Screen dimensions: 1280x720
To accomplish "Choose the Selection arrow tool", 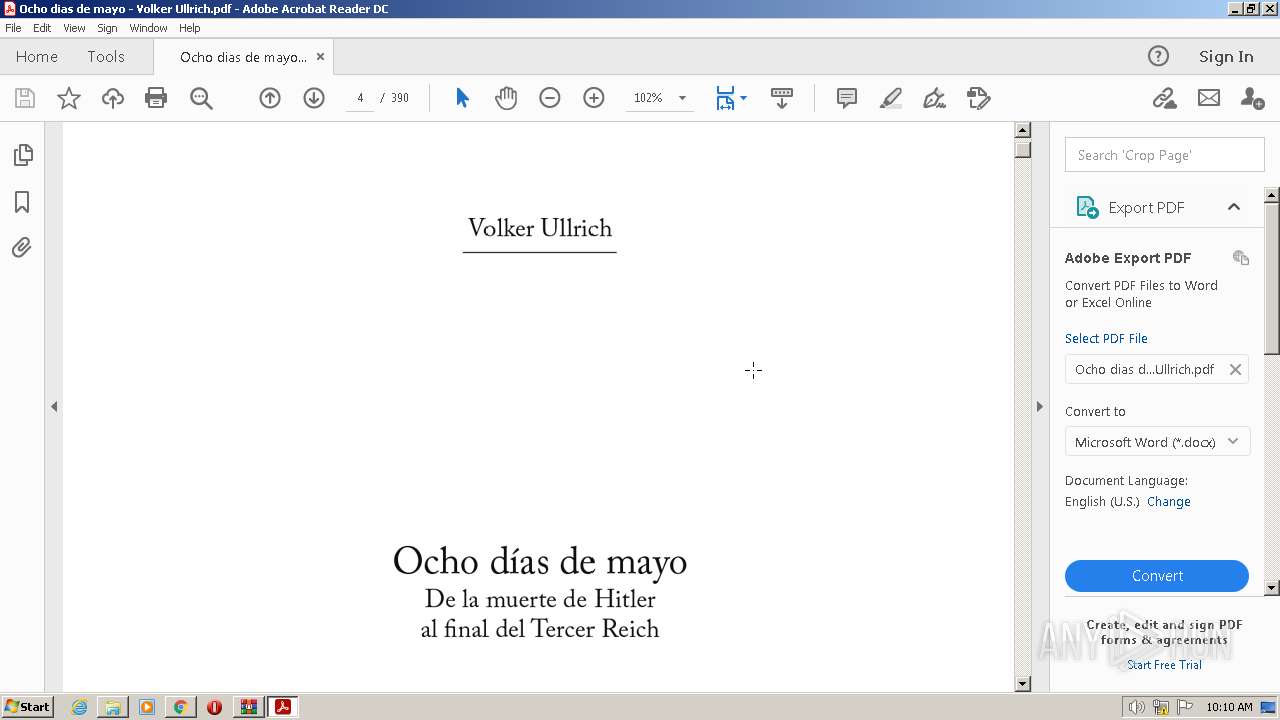I will 462,98.
